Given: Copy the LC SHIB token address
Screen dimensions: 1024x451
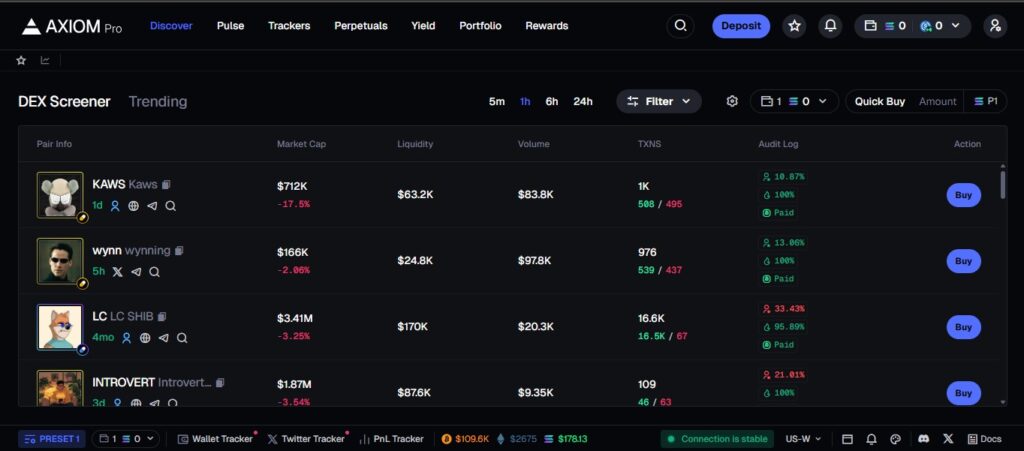Looking at the screenshot, I should coord(162,317).
